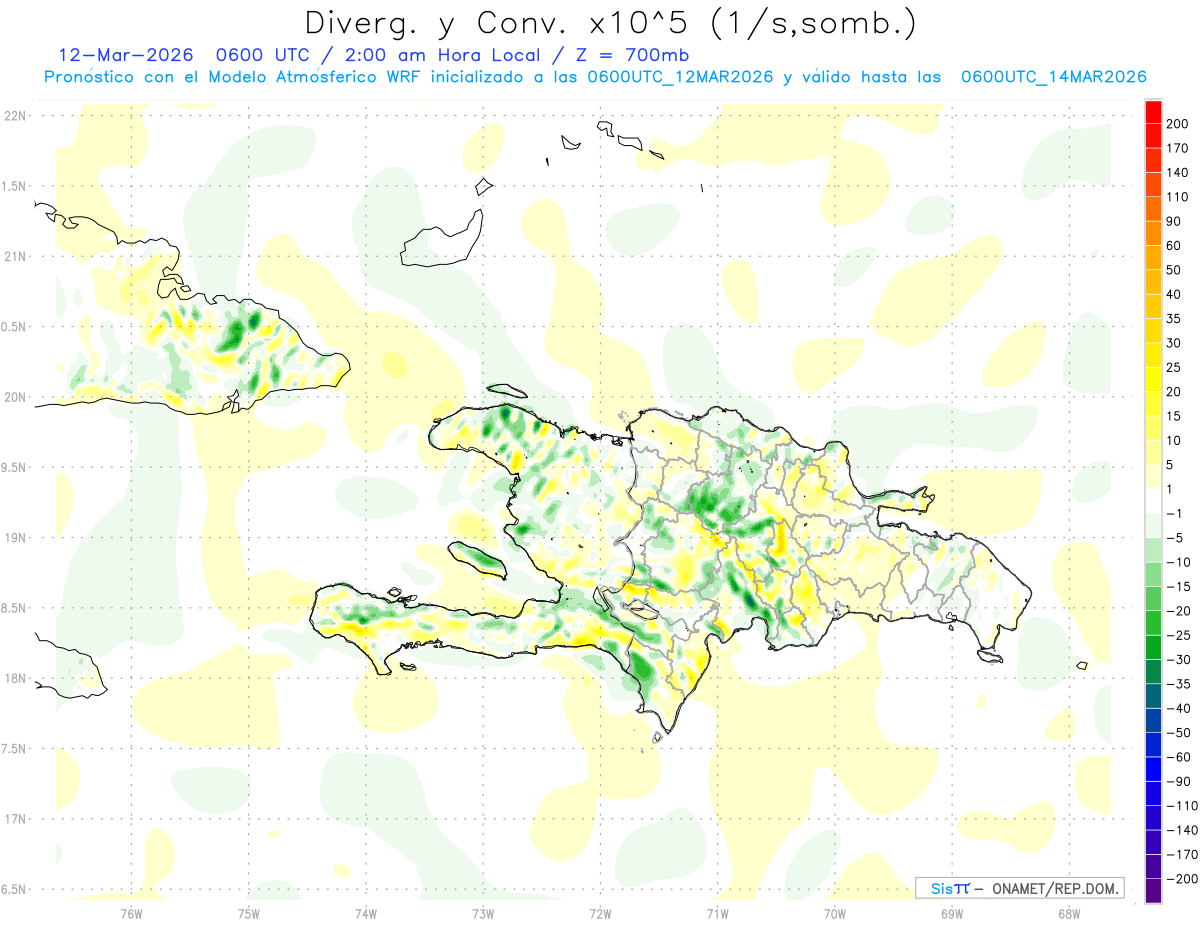1200x927 pixels.
Task: Click the '-5' color bar value
Action: tap(1174, 538)
